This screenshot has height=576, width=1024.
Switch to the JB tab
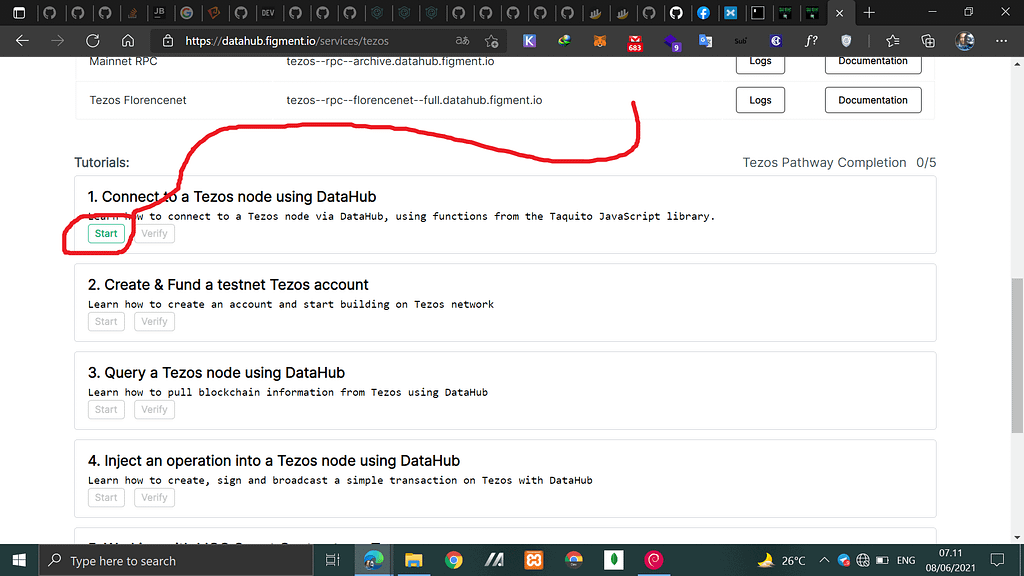159,12
